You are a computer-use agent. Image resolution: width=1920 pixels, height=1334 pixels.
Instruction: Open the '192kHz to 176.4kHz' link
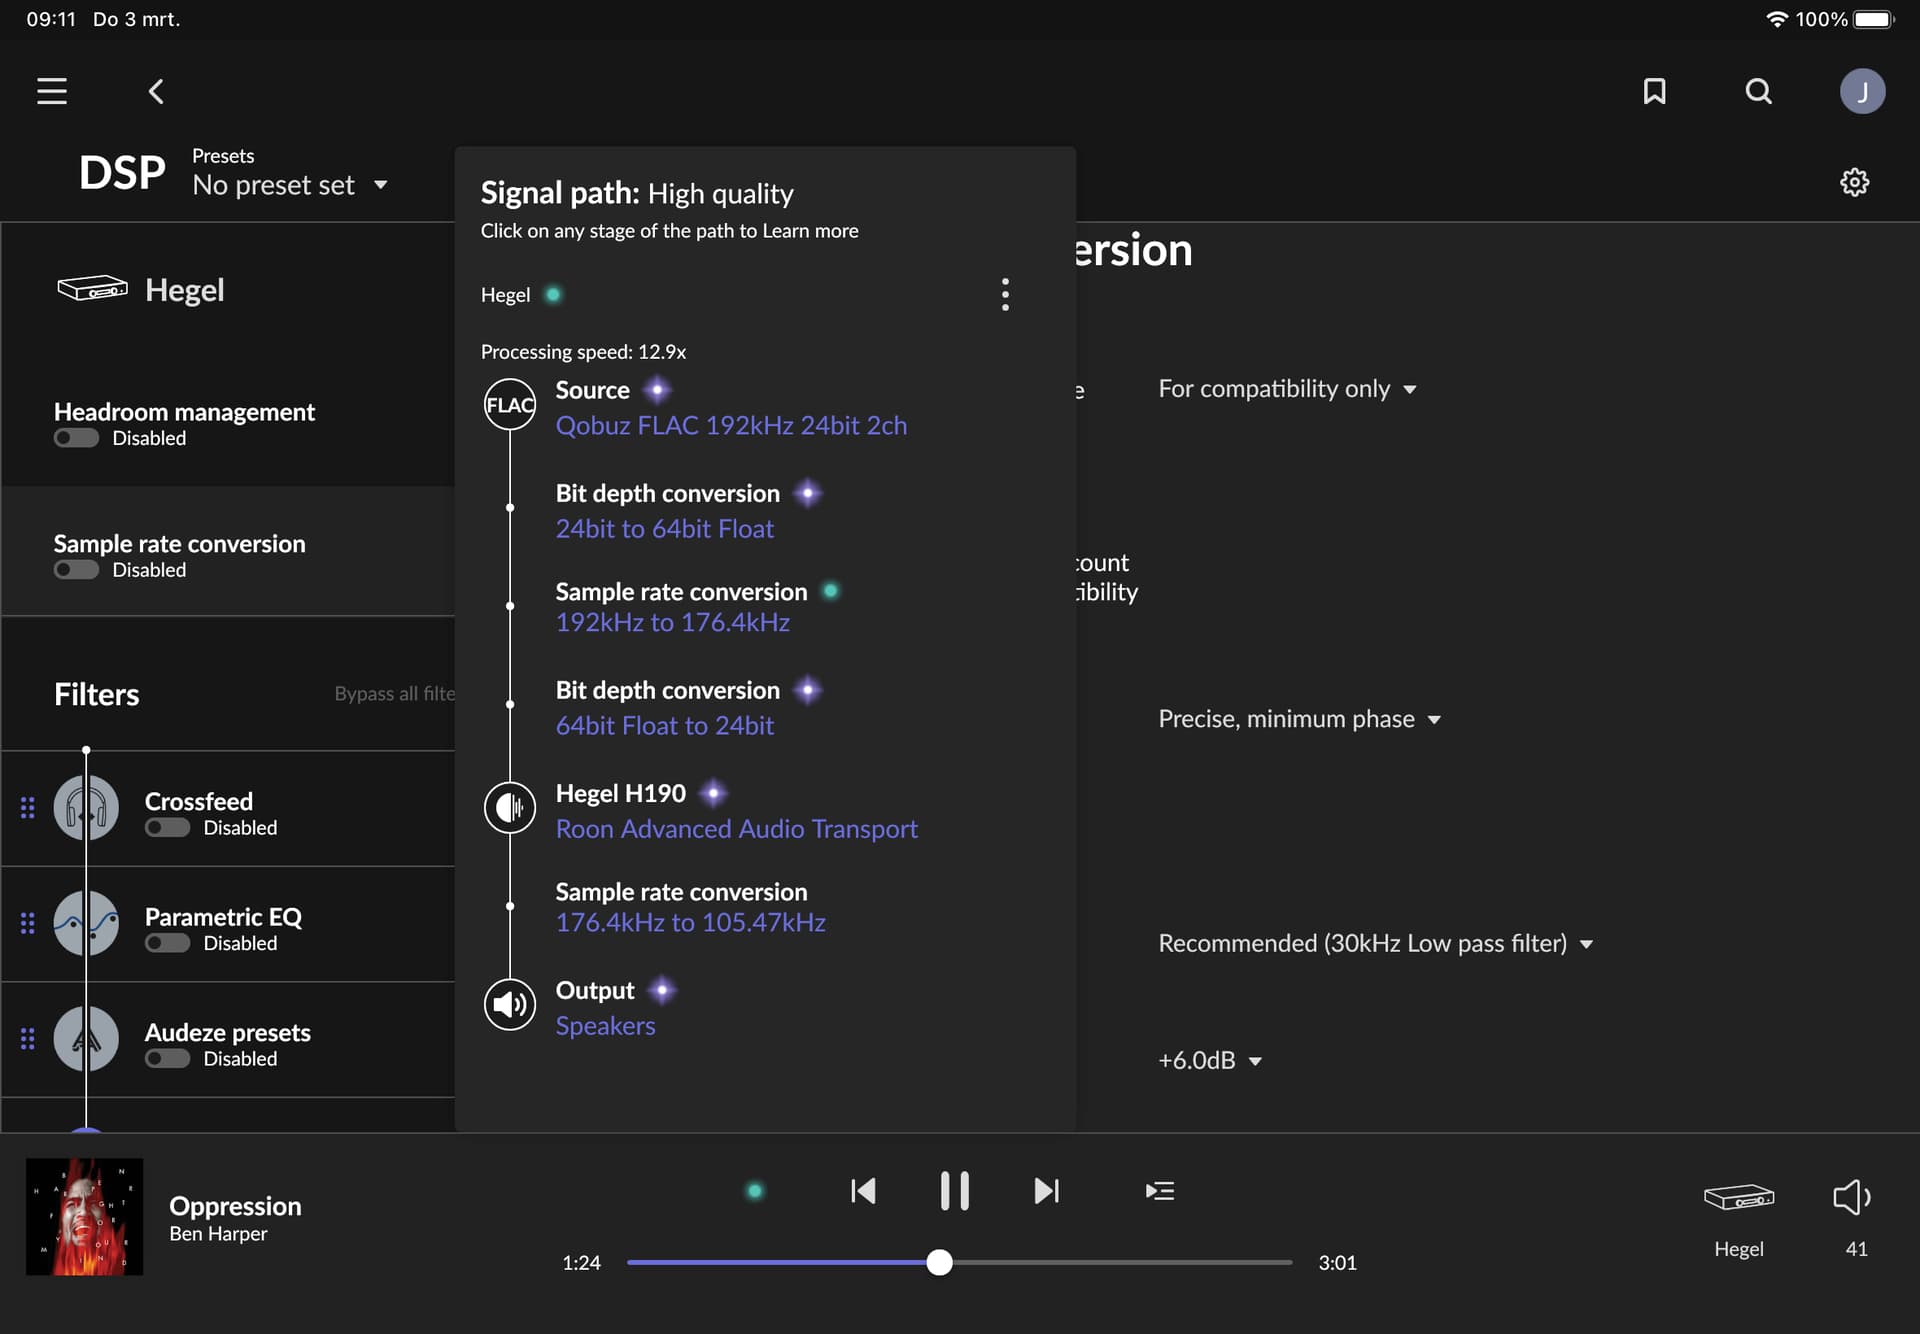673,622
